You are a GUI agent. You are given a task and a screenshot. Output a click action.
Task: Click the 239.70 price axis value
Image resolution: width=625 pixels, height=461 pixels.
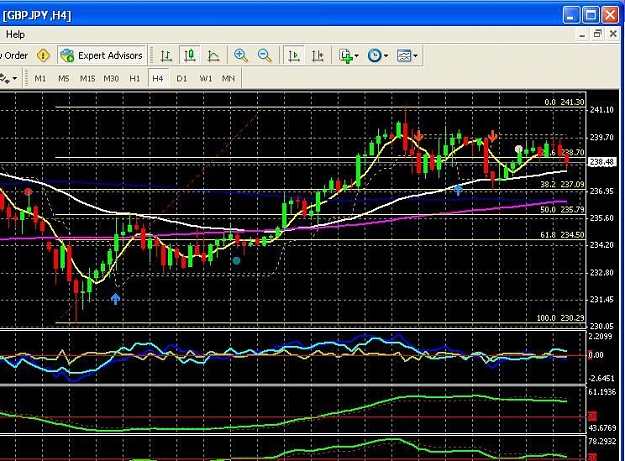(x=602, y=137)
